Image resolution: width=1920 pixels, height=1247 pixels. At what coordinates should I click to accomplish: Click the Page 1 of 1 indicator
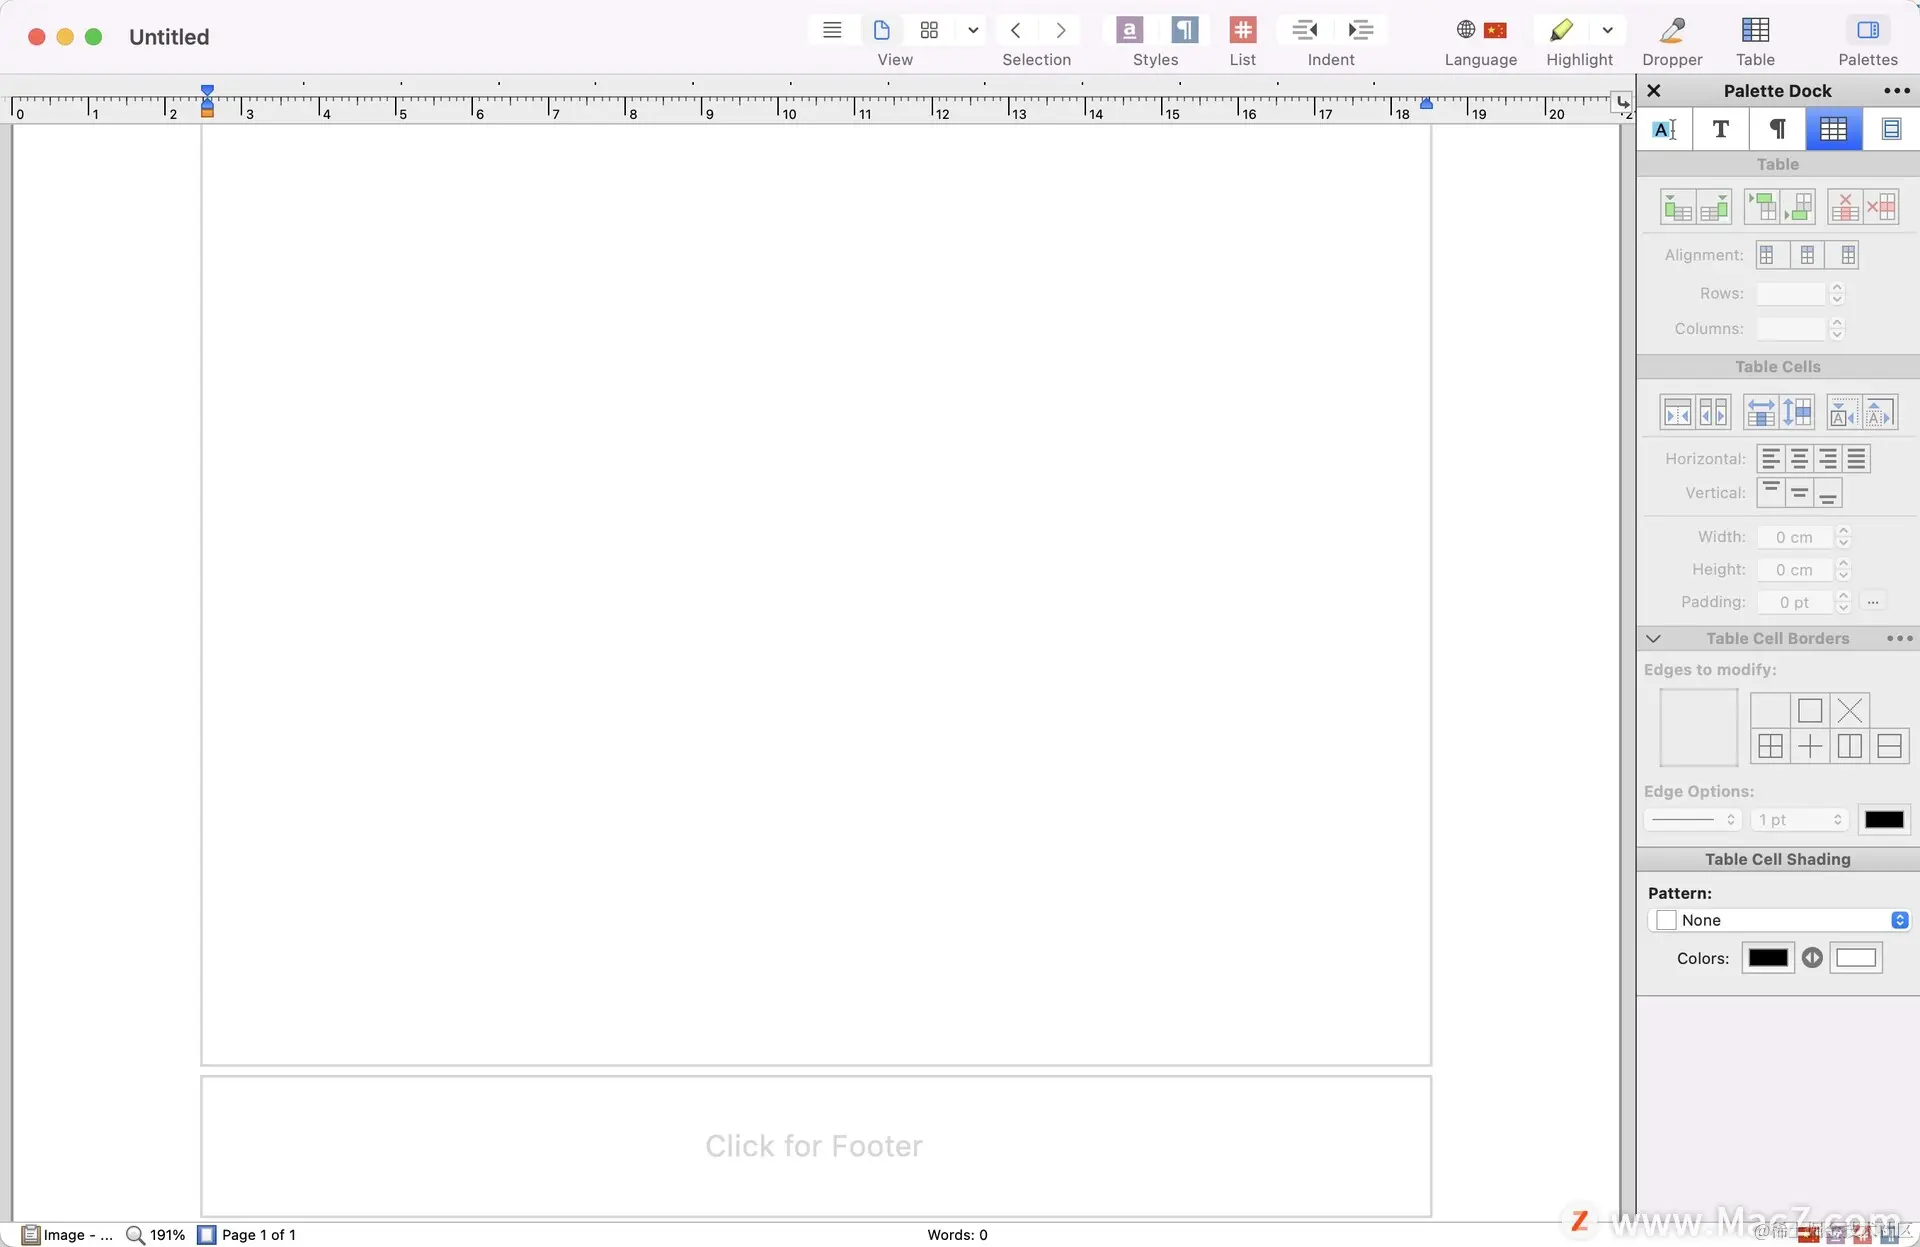click(x=258, y=1235)
